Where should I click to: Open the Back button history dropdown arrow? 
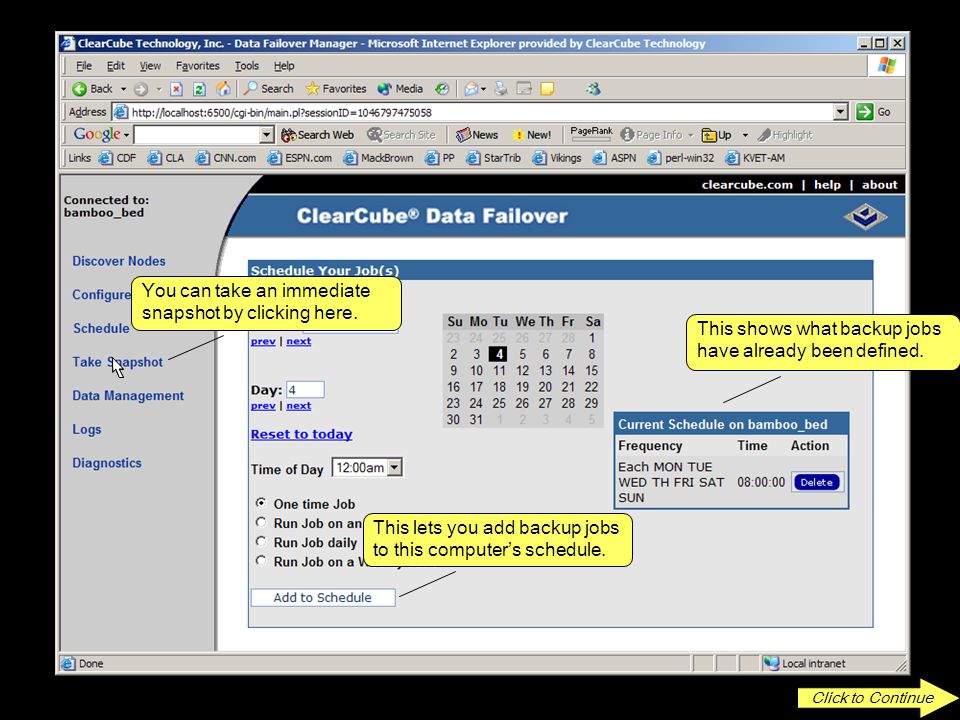tap(123, 89)
